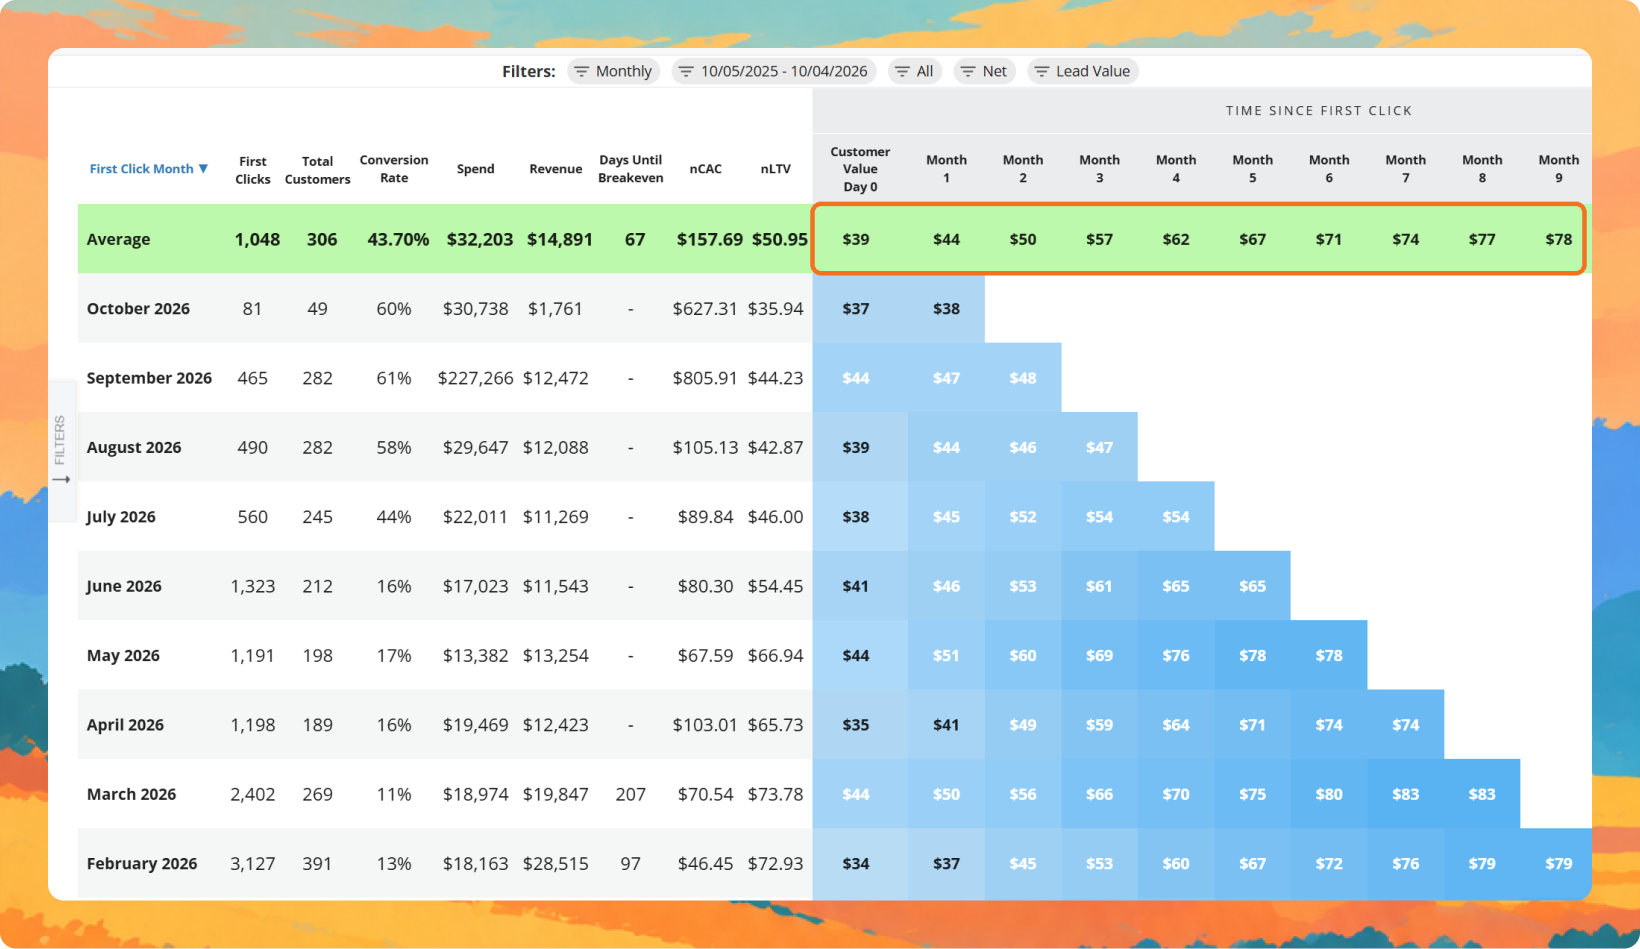Sort by Total Customers column header
This screenshot has width=1640, height=949.
pos(318,170)
